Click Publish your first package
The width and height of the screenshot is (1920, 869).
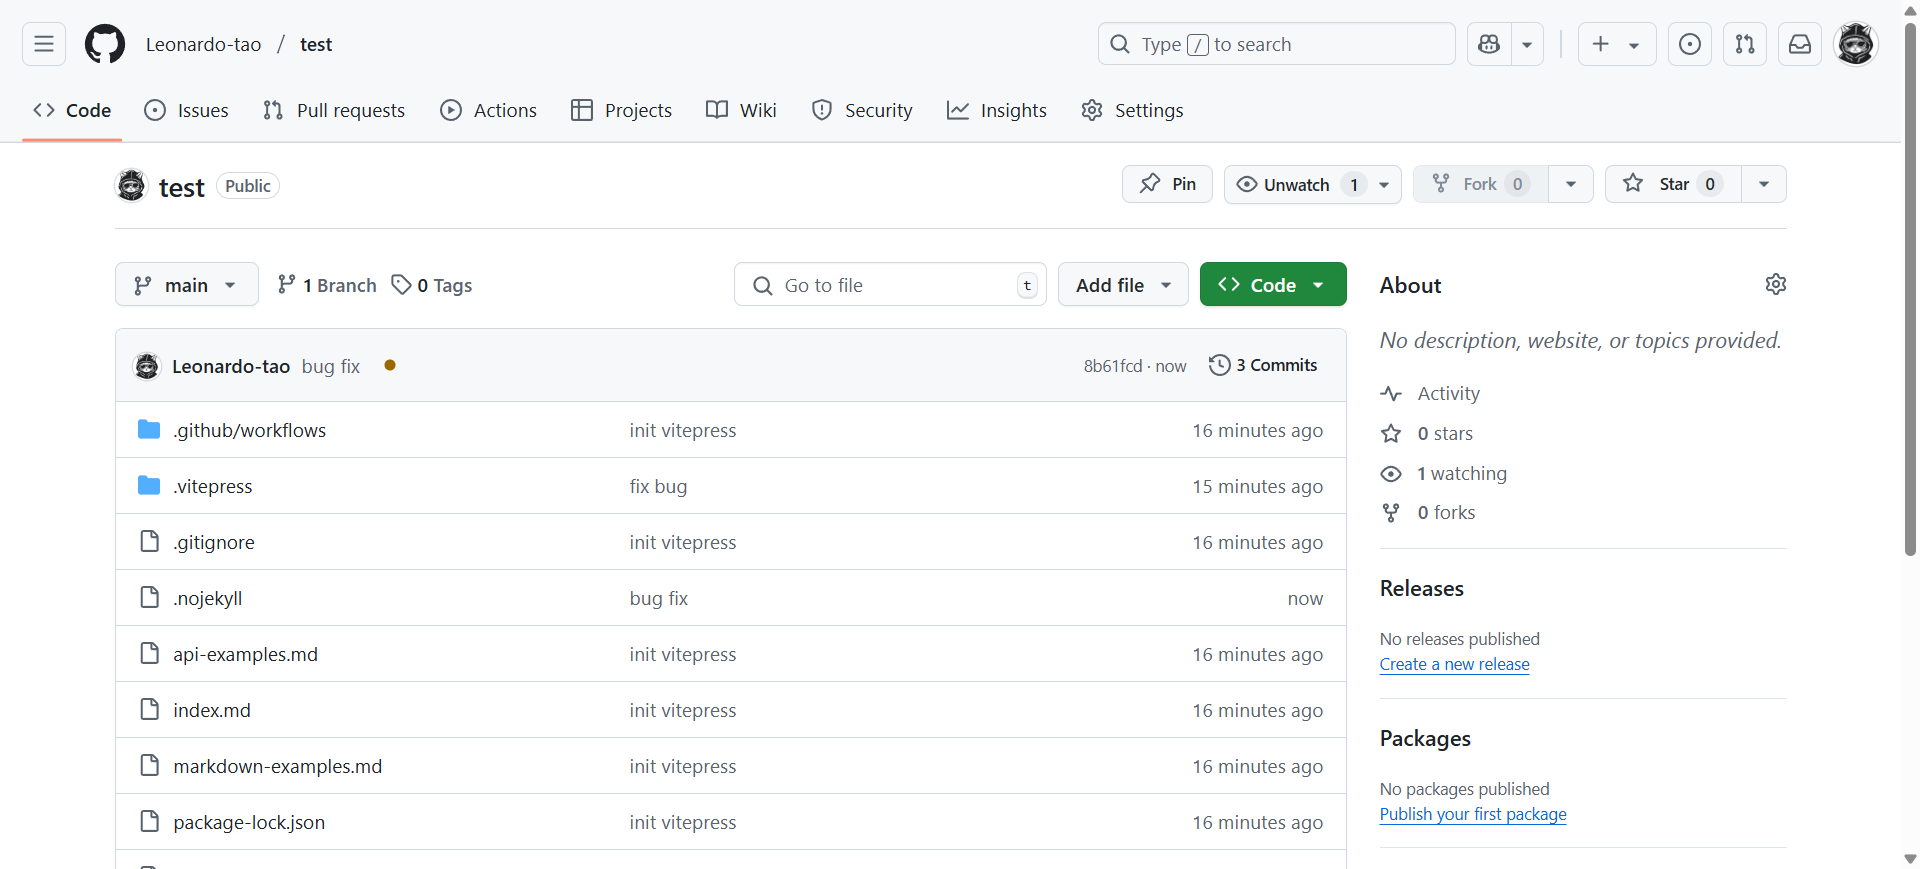pyautogui.click(x=1473, y=814)
